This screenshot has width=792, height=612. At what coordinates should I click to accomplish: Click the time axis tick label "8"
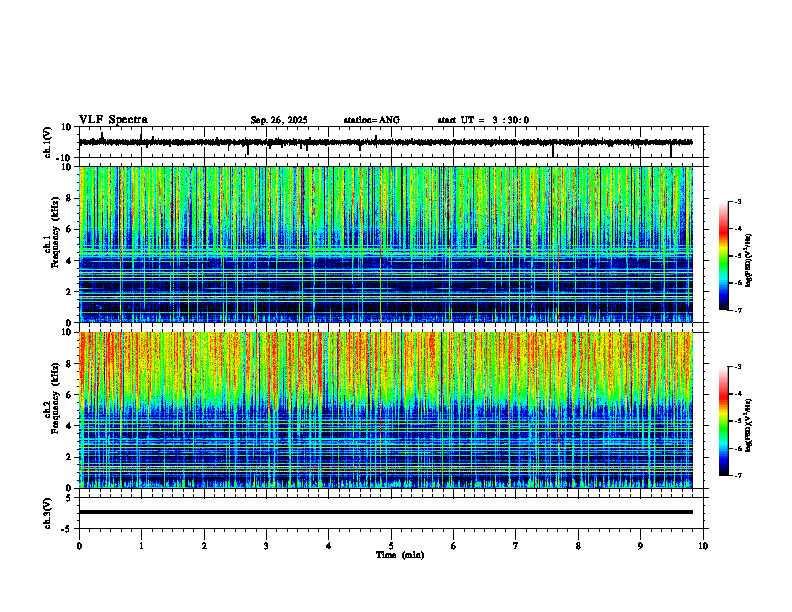[x=578, y=546]
